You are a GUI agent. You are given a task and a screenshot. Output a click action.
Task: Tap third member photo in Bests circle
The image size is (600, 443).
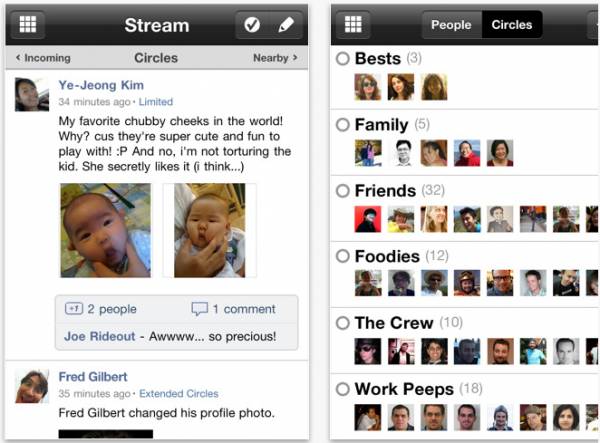[x=434, y=87]
